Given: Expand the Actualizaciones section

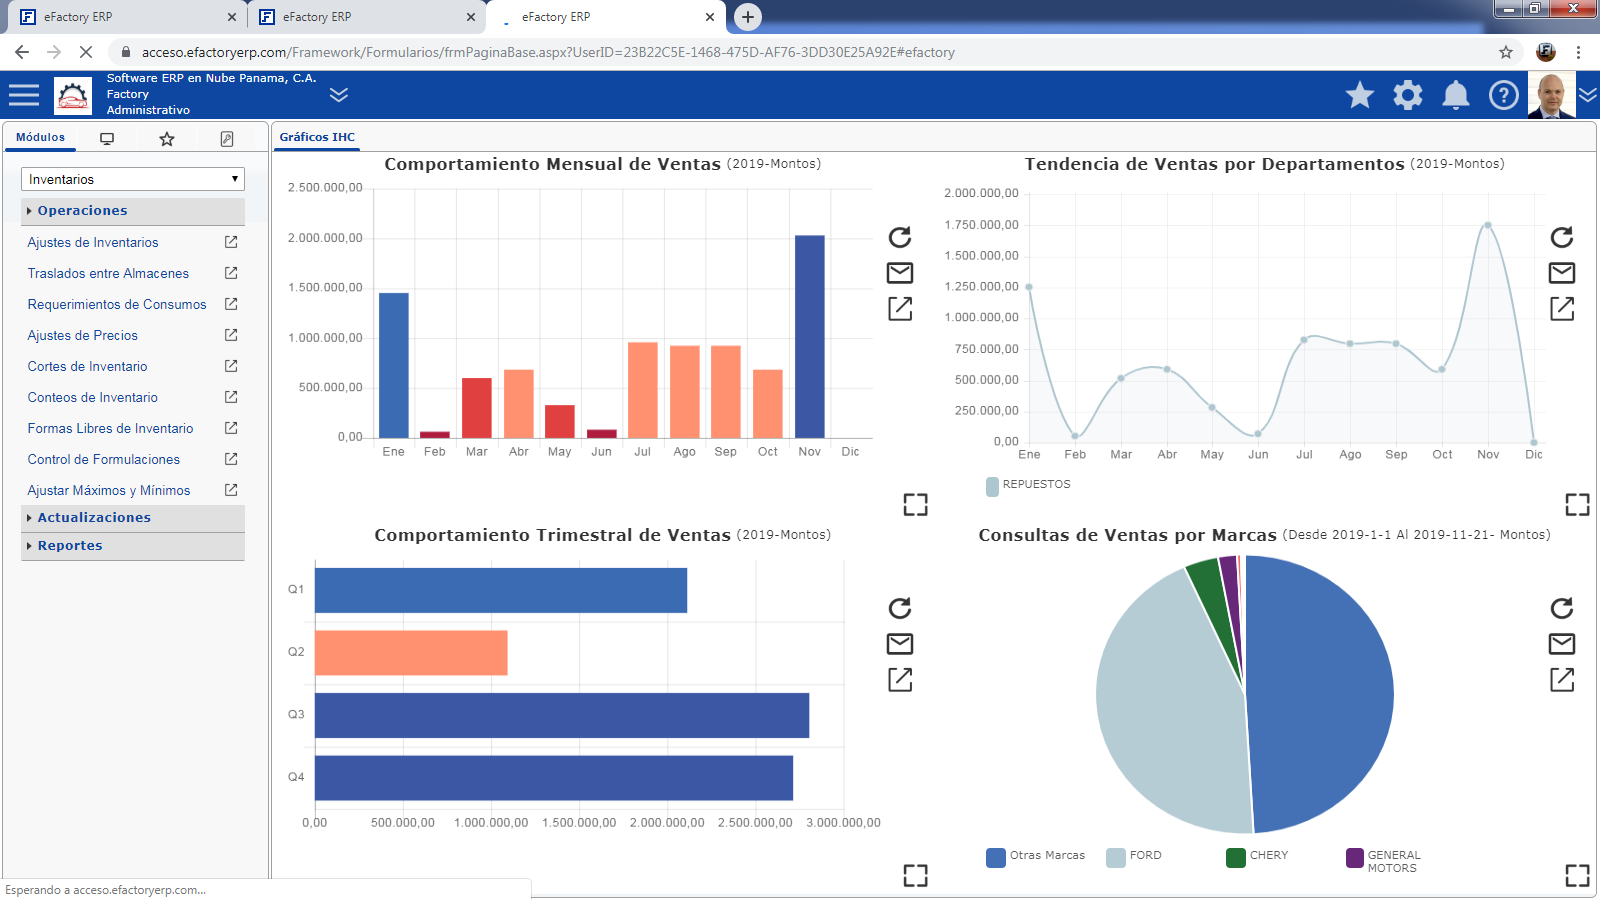Looking at the screenshot, I should [94, 518].
